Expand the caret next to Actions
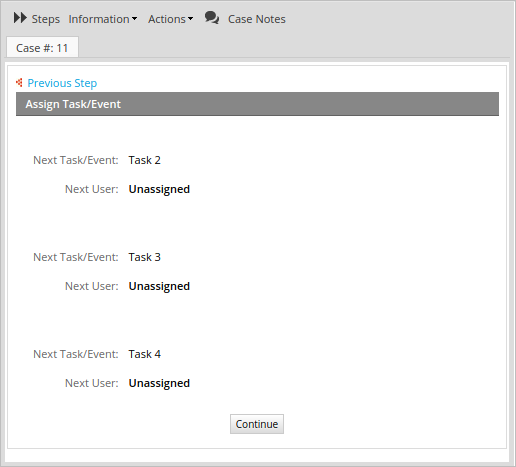 pos(190,19)
